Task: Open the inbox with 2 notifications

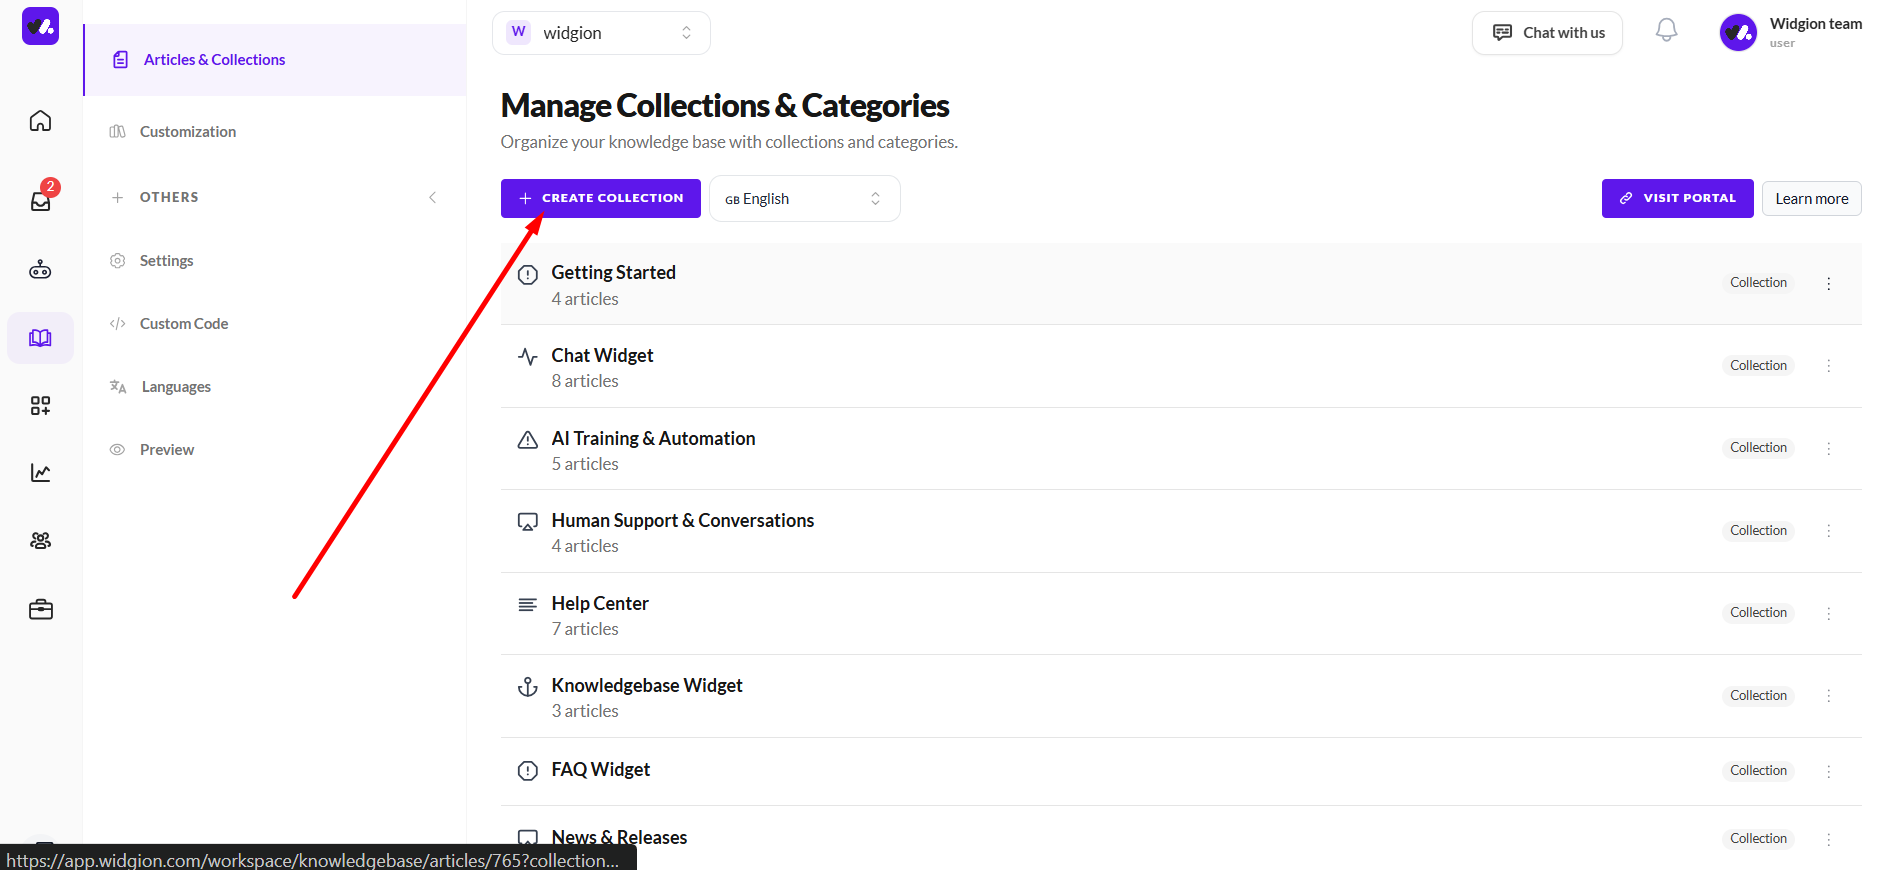Action: (41, 199)
